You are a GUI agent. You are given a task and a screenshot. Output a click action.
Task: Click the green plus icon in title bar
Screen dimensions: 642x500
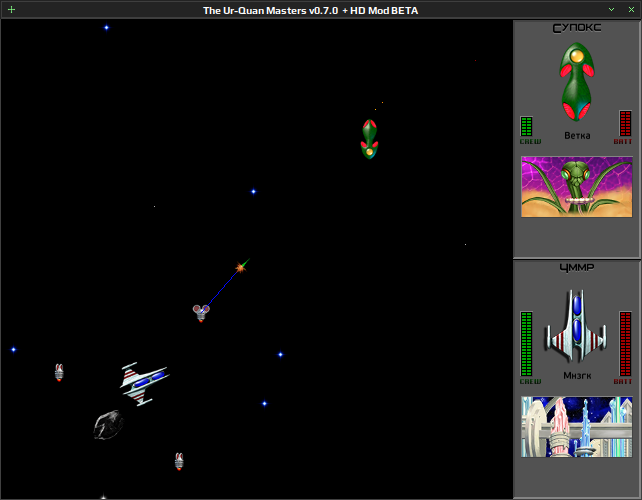tap(11, 9)
